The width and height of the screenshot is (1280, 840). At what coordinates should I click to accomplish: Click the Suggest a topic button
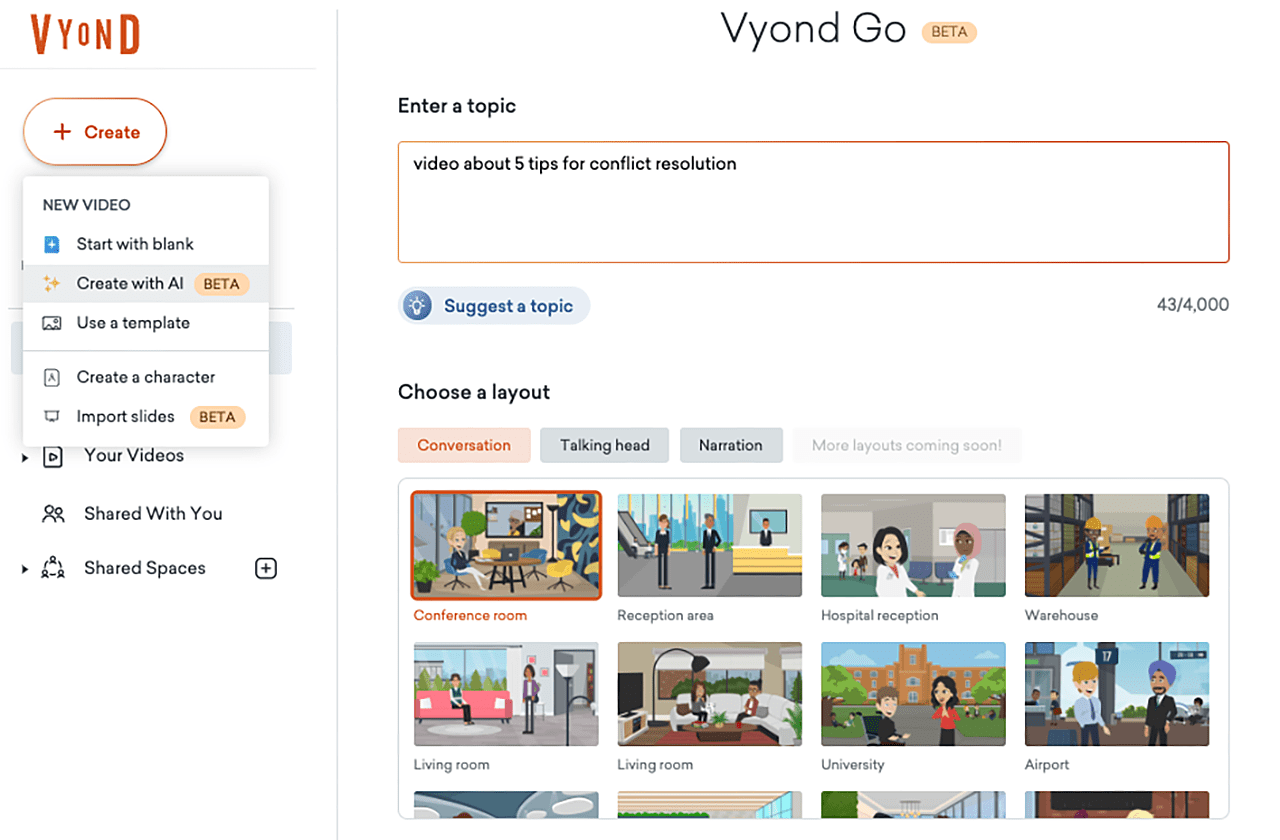pos(495,306)
